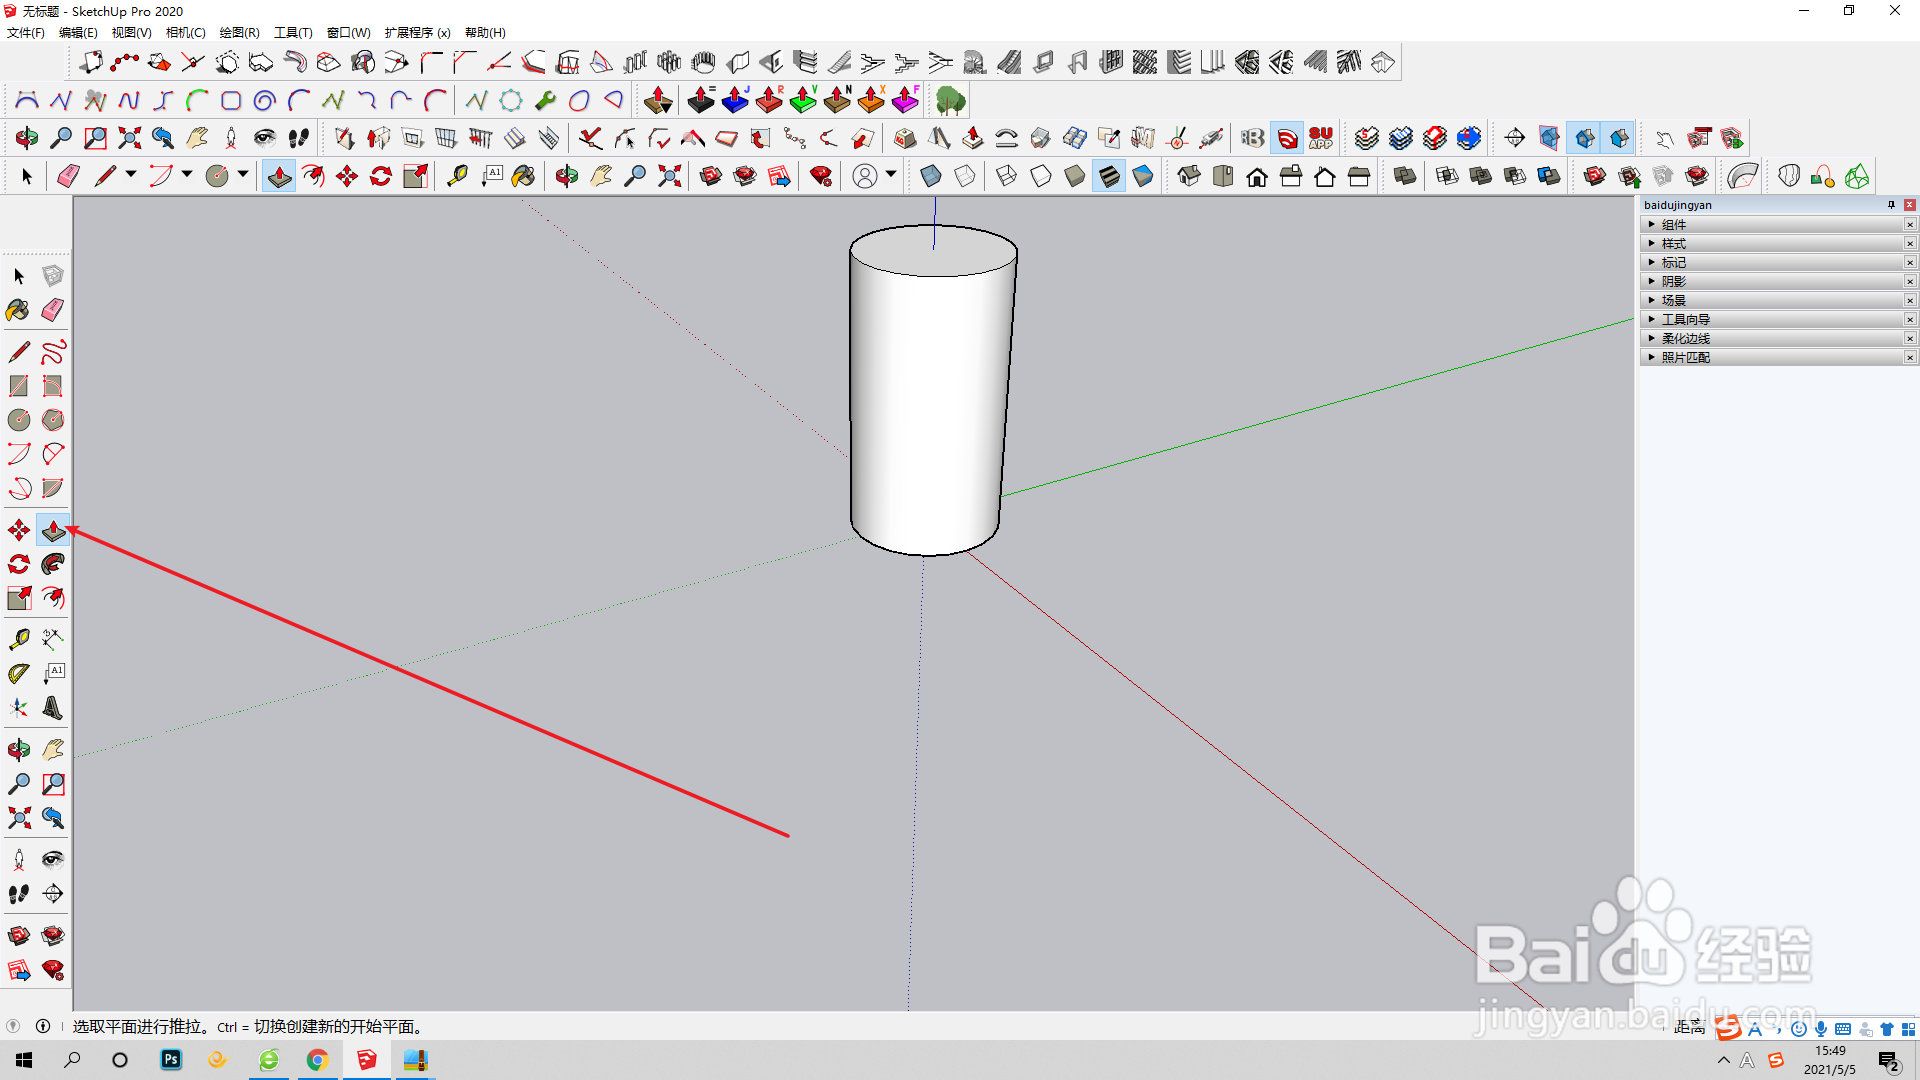Open the 文件(F) menu
This screenshot has height=1080, width=1920.
click(x=26, y=33)
